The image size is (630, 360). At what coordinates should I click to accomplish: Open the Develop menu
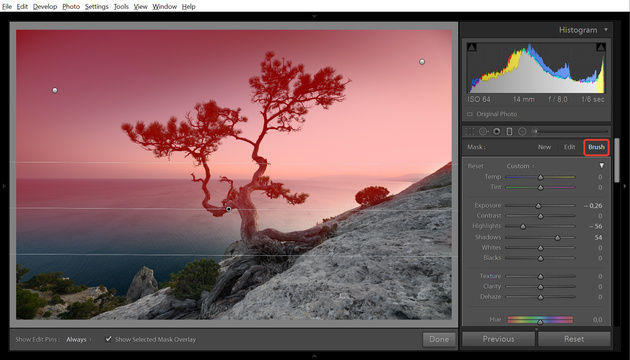pos(45,6)
